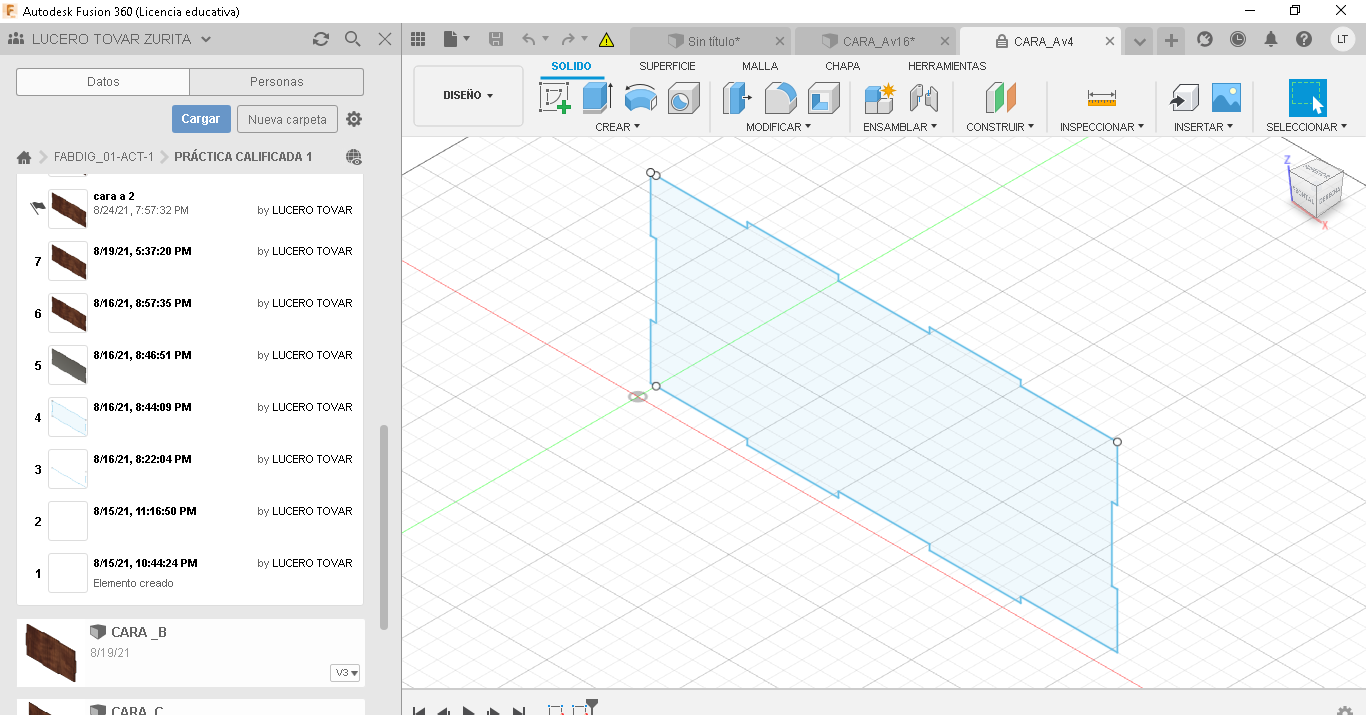The image size is (1366, 715).
Task: Open the Extensions icon in title bar
Action: click(1205, 39)
